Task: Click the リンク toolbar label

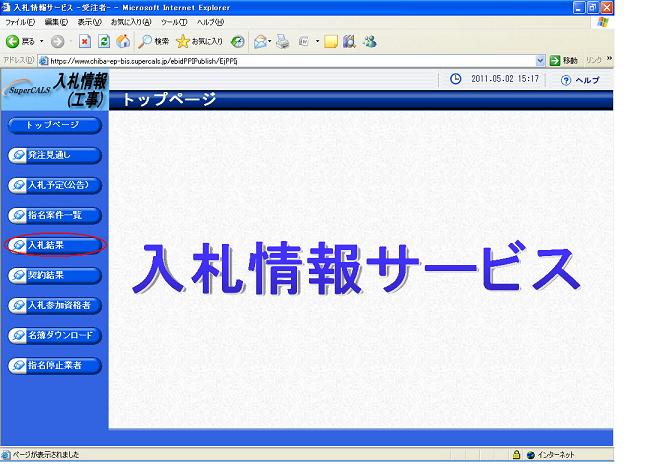Action: pos(594,60)
